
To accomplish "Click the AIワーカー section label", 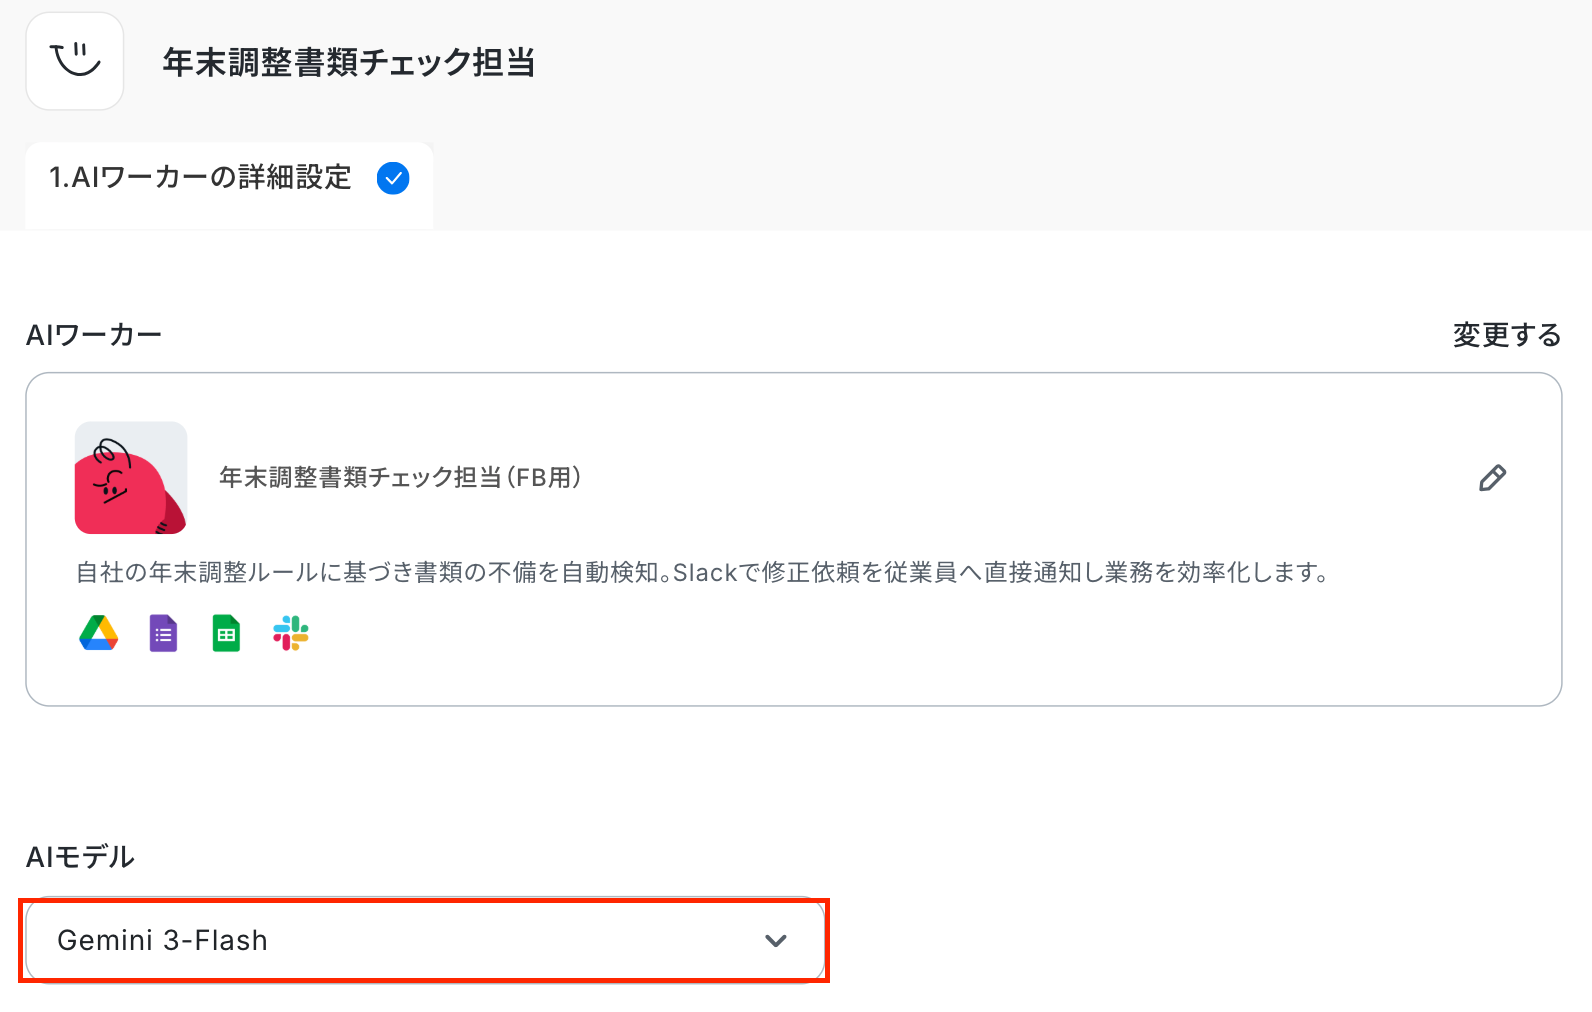I will tap(94, 335).
